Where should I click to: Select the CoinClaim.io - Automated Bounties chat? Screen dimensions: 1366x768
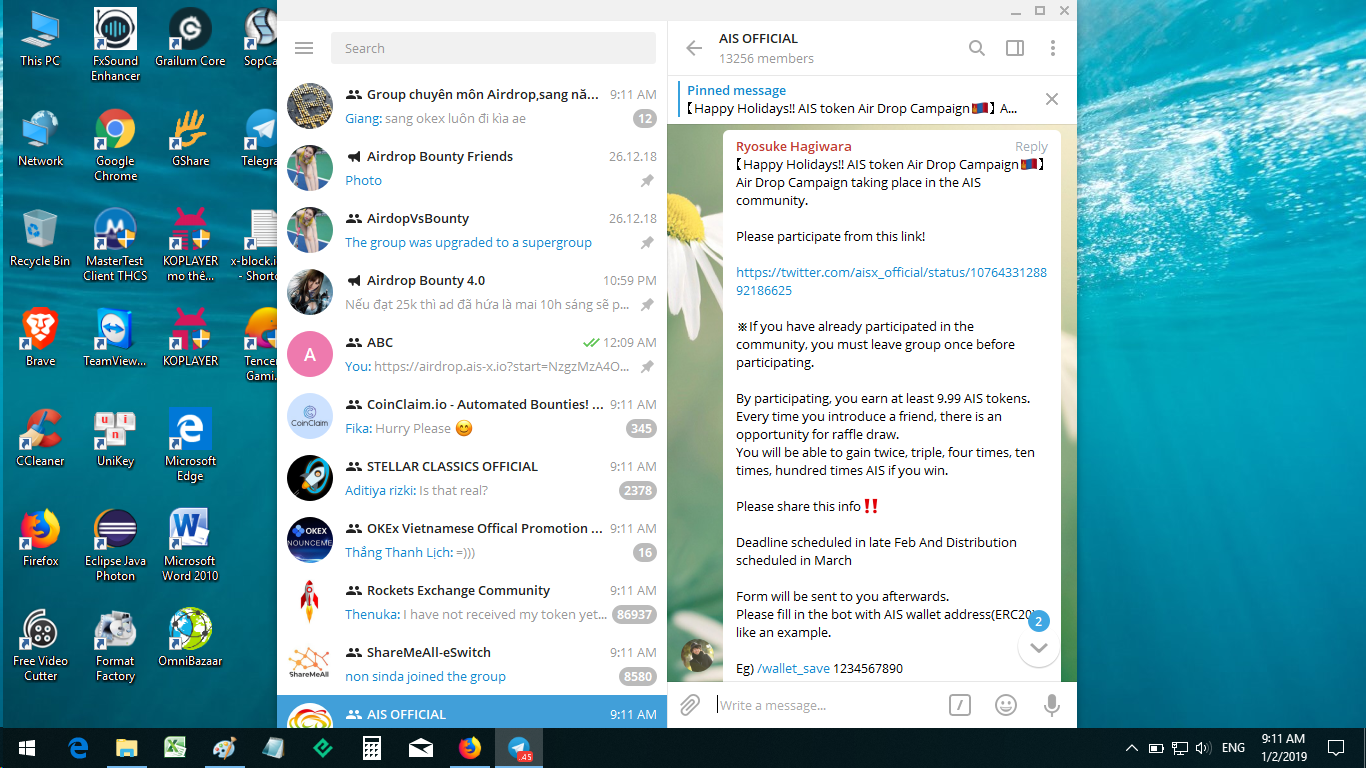[x=472, y=416]
